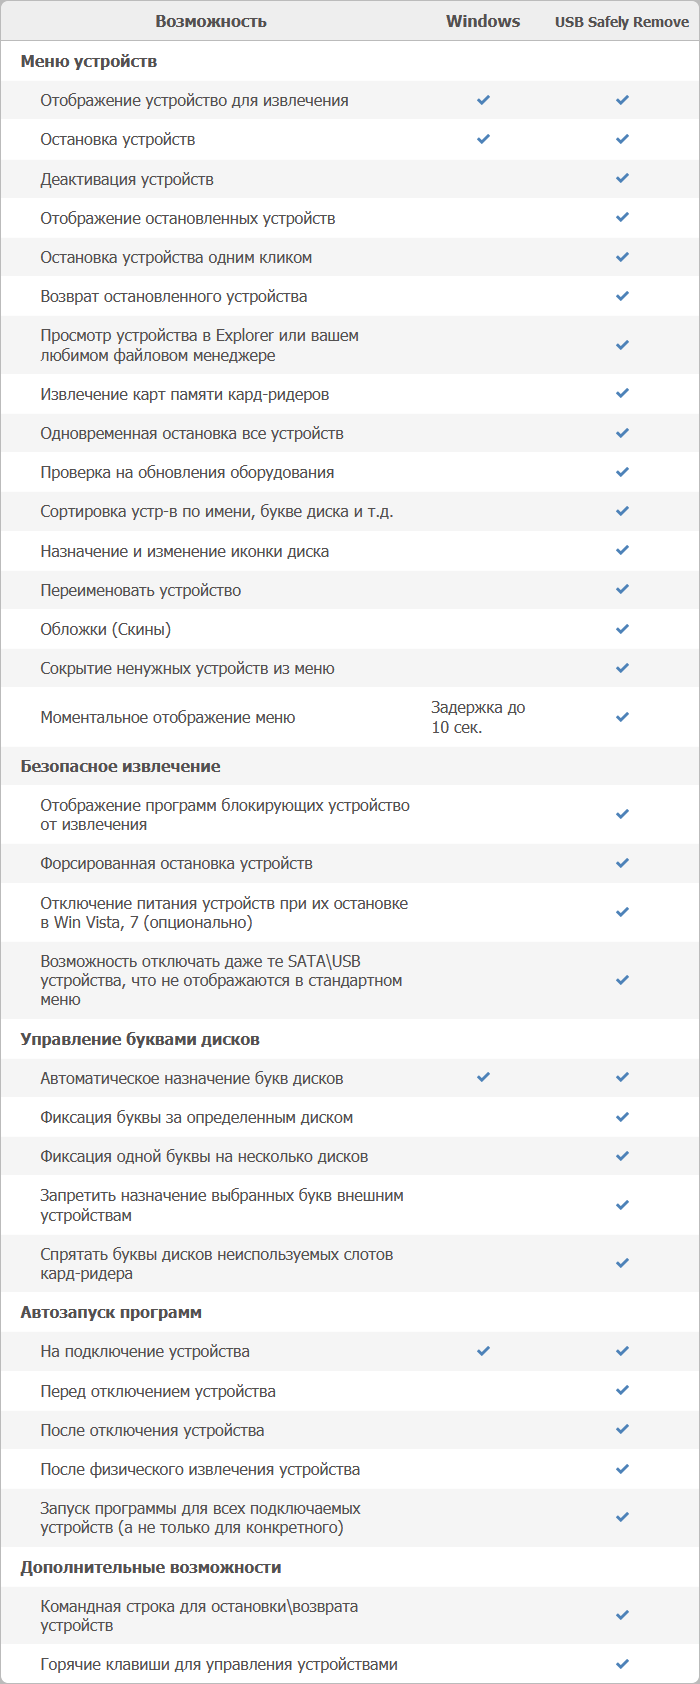Viewport: 700px width, 1684px height.
Task: Click the Автозапуск программ section heading
Action: tap(111, 1312)
